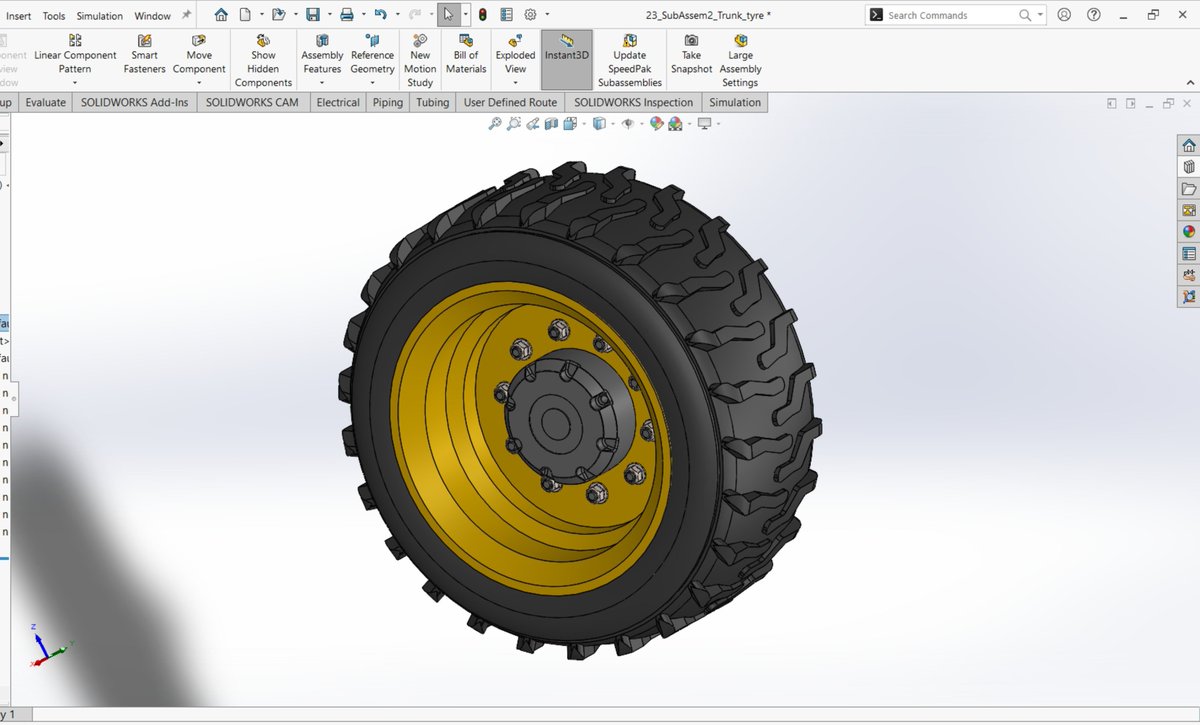Click Hide/Show Items eye icon

point(627,124)
